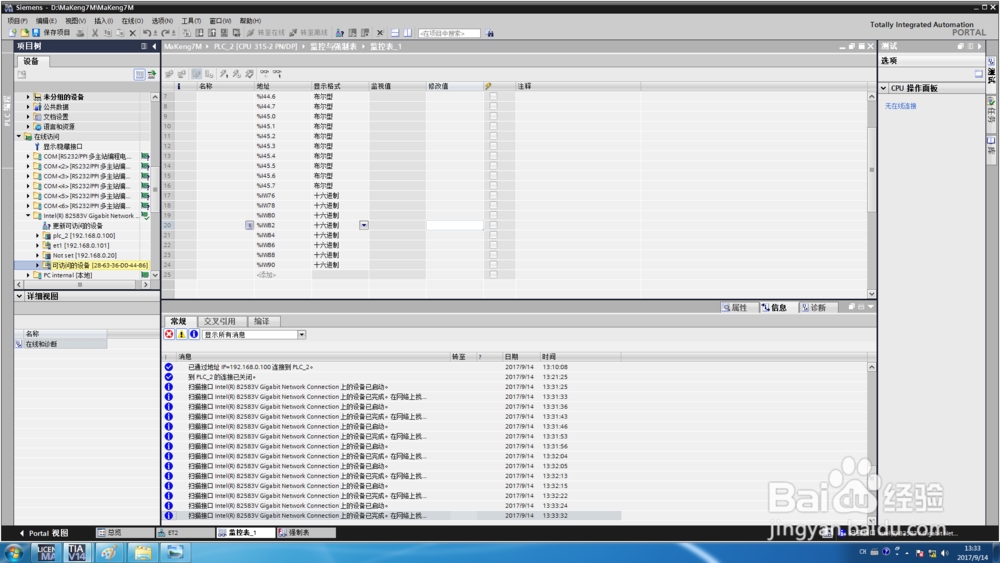Screen dimensions: 1000x563
Task: Open the 工具(T) menu
Action: [191, 20]
